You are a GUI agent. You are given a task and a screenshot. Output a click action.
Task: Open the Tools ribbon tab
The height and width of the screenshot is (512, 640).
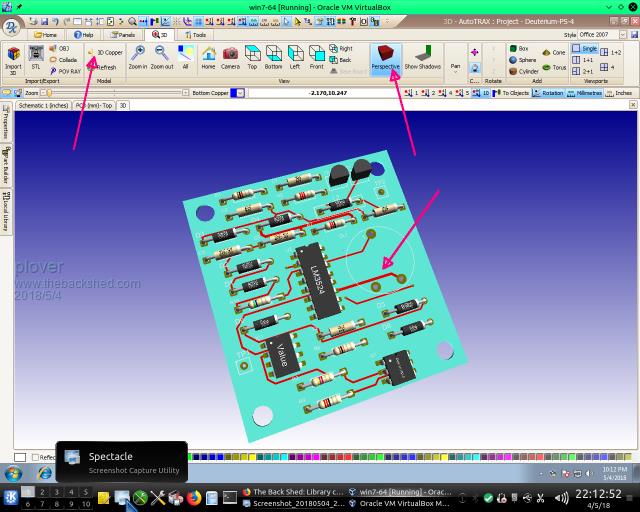click(195, 34)
